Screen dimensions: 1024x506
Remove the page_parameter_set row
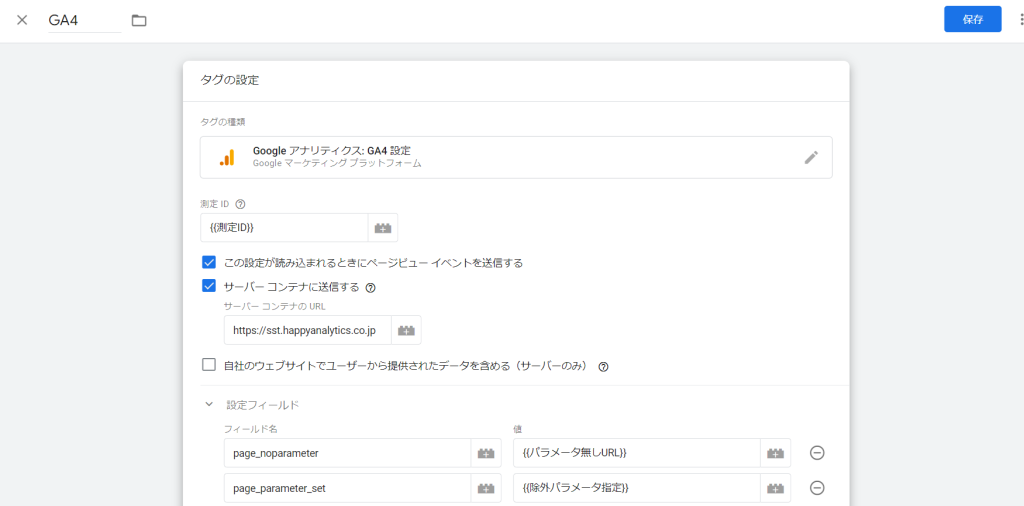pos(816,488)
